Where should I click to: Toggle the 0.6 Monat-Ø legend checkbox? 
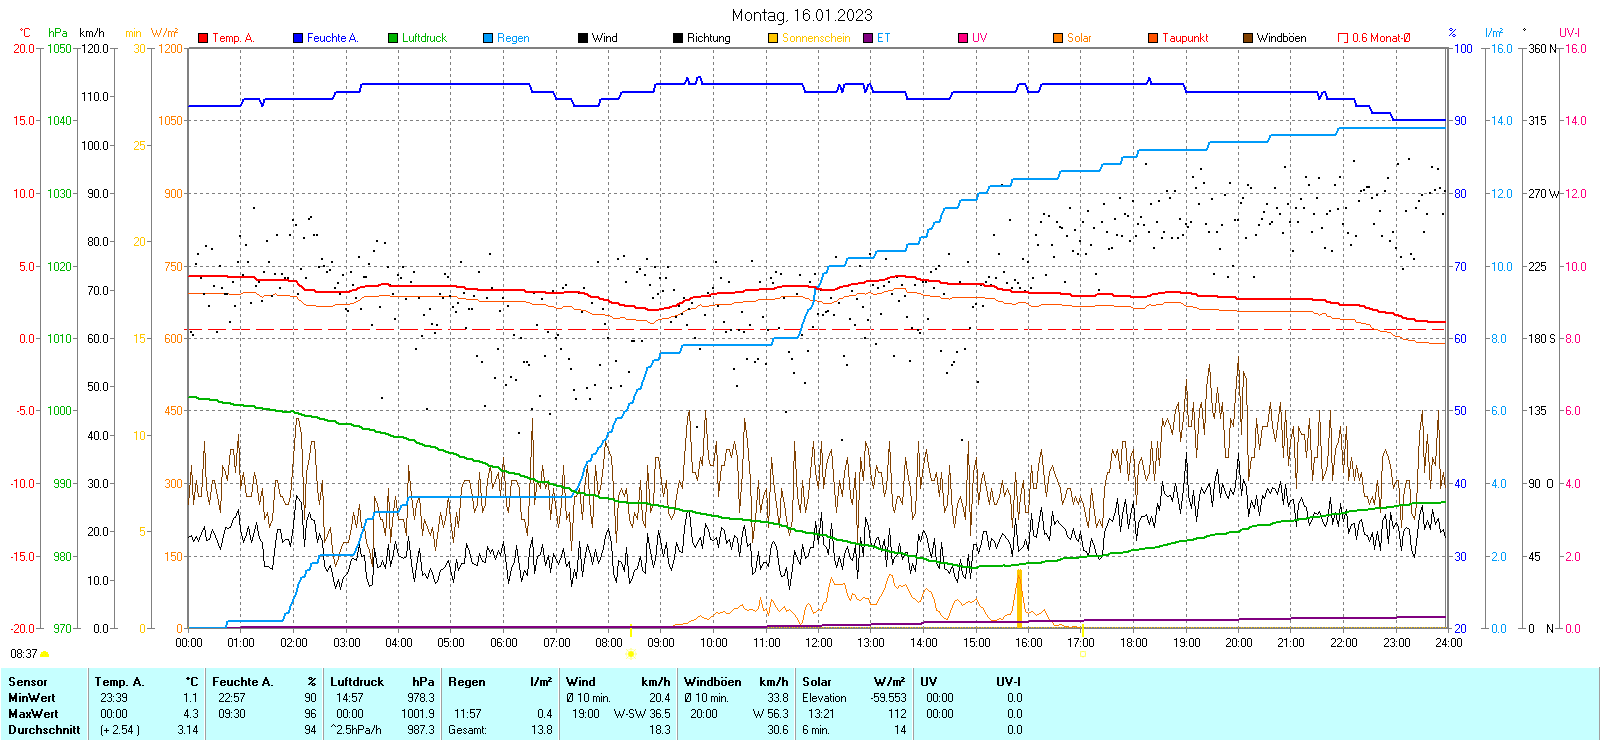coord(1343,38)
